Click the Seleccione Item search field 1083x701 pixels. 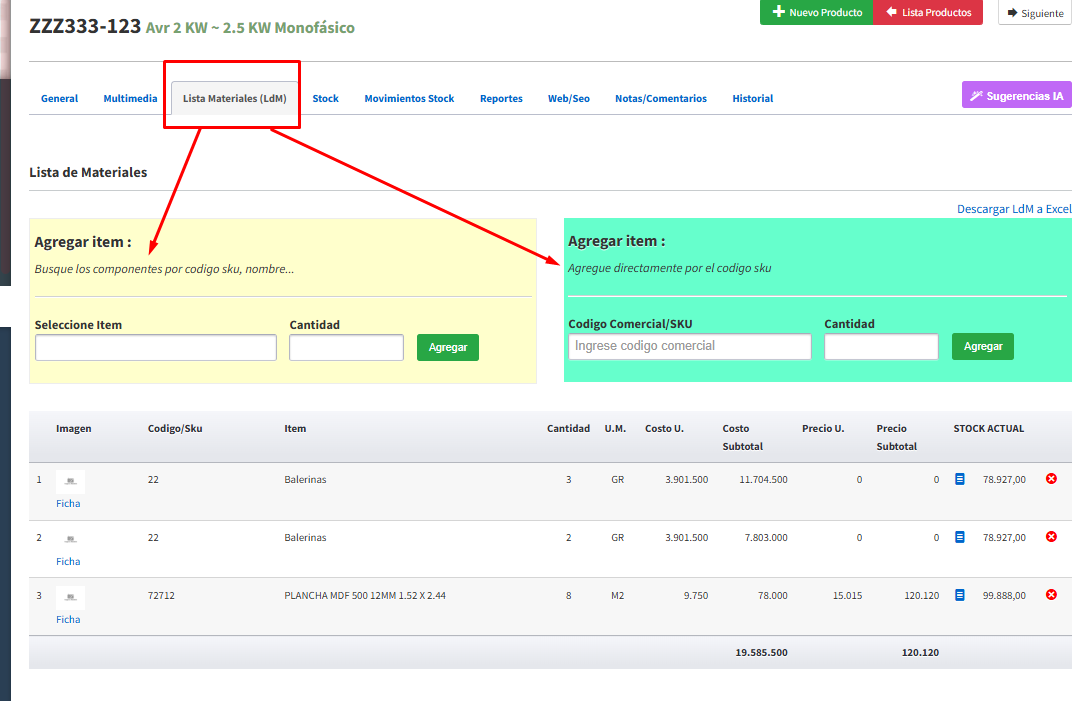tap(156, 348)
